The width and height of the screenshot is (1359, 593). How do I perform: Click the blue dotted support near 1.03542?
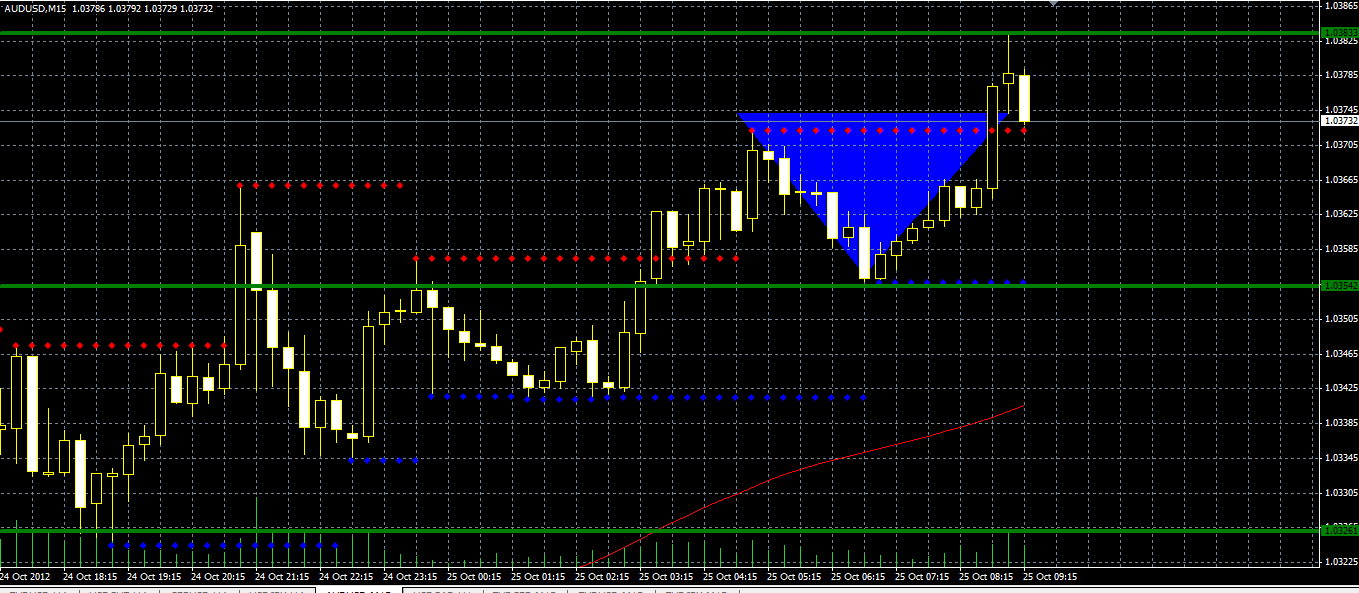pyautogui.click(x=950, y=282)
